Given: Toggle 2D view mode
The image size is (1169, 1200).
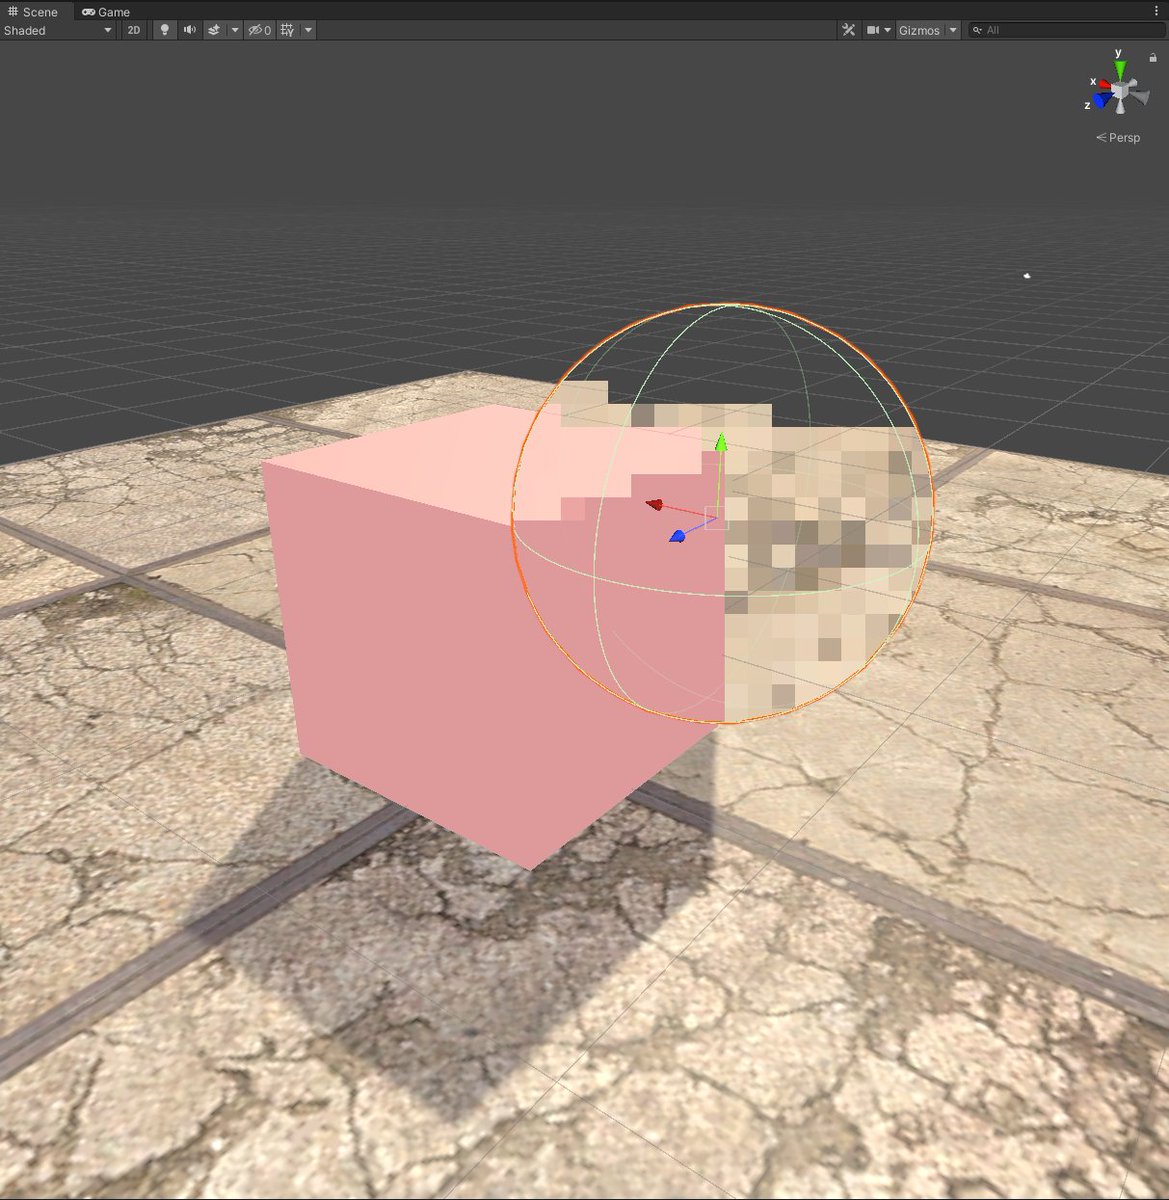Looking at the screenshot, I should pyautogui.click(x=133, y=30).
